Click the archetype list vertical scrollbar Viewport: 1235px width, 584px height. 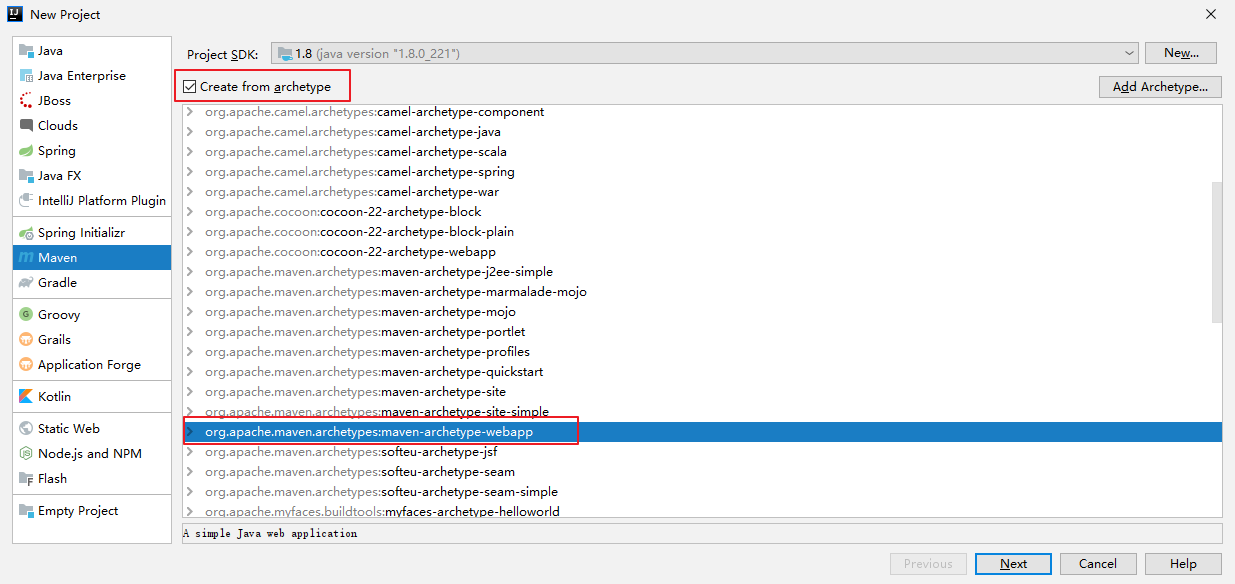click(x=1216, y=252)
